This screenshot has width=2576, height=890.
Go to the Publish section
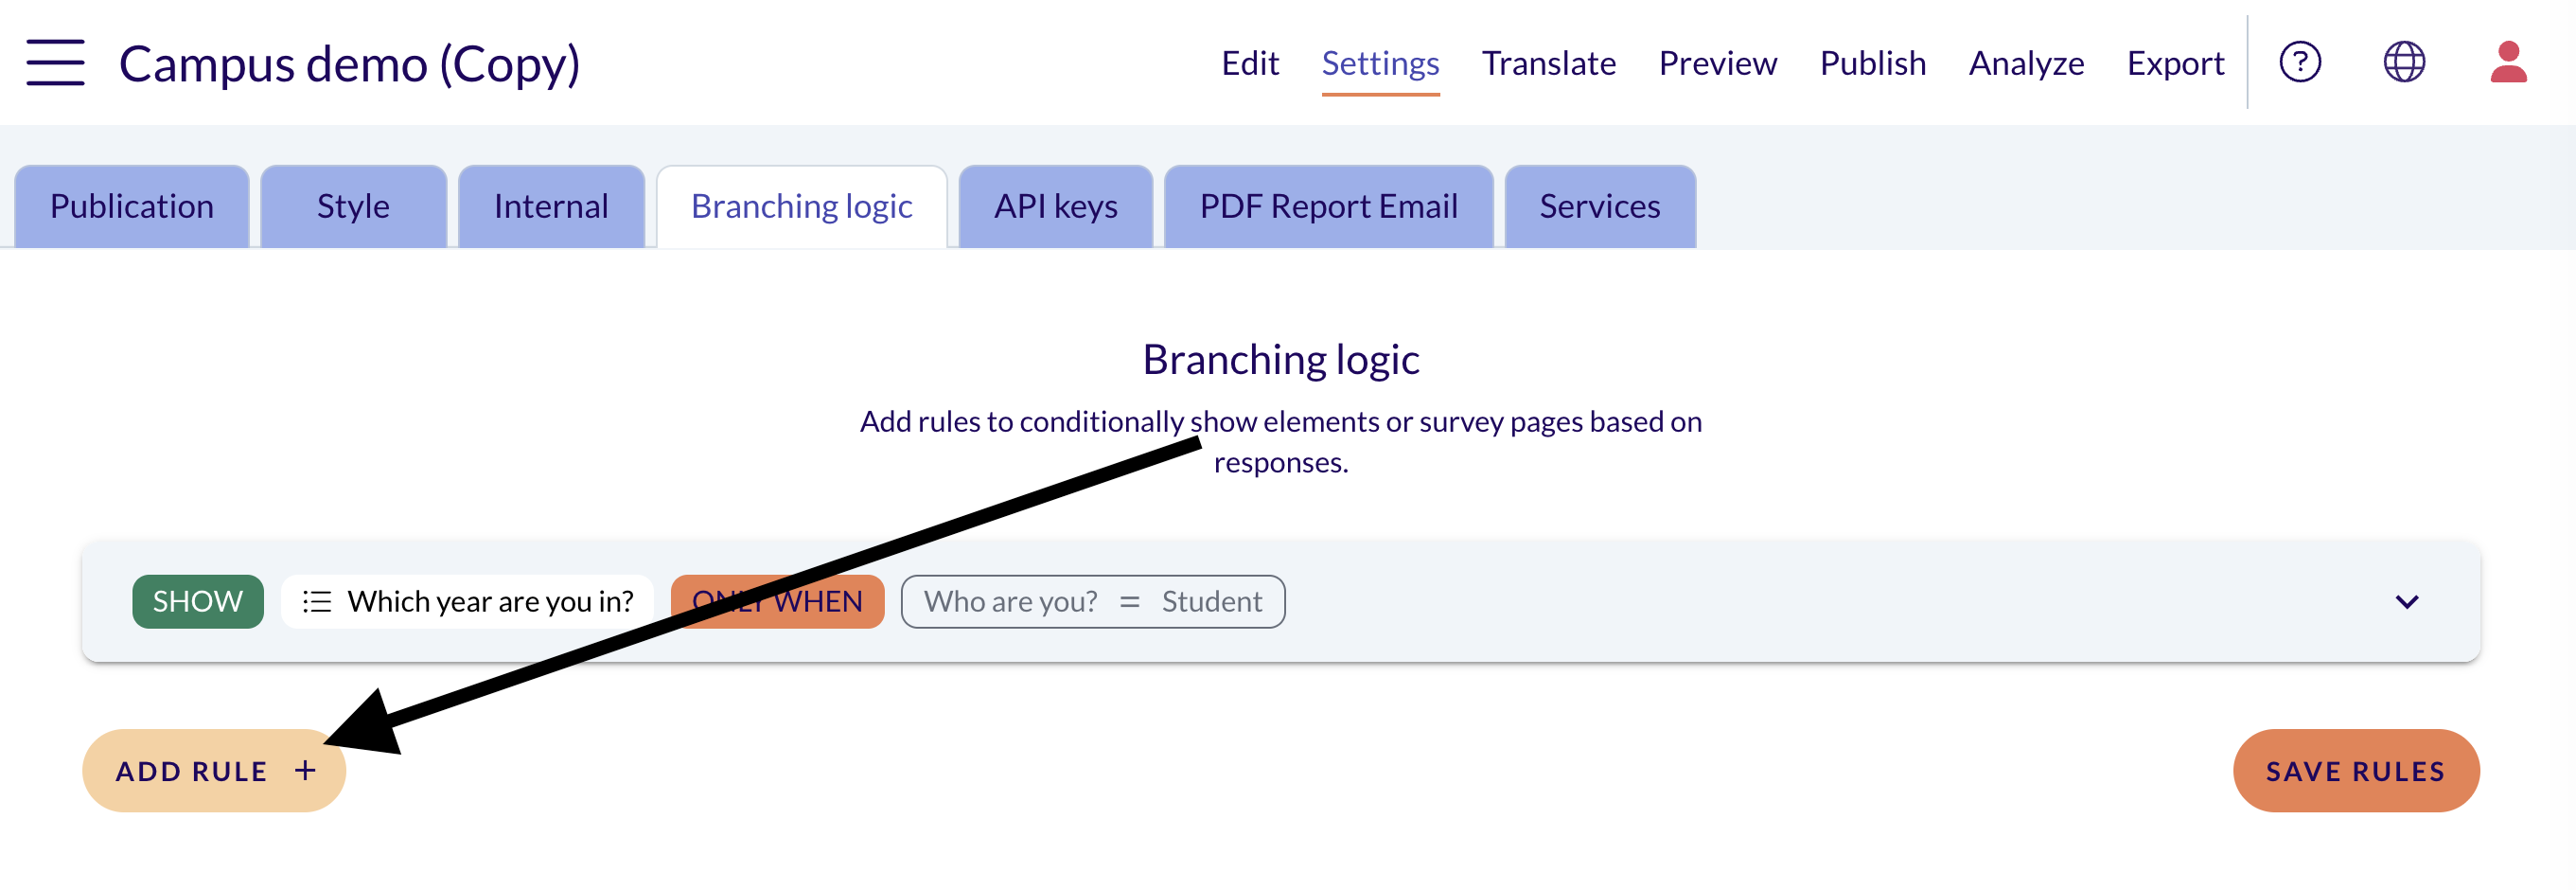tap(1872, 63)
